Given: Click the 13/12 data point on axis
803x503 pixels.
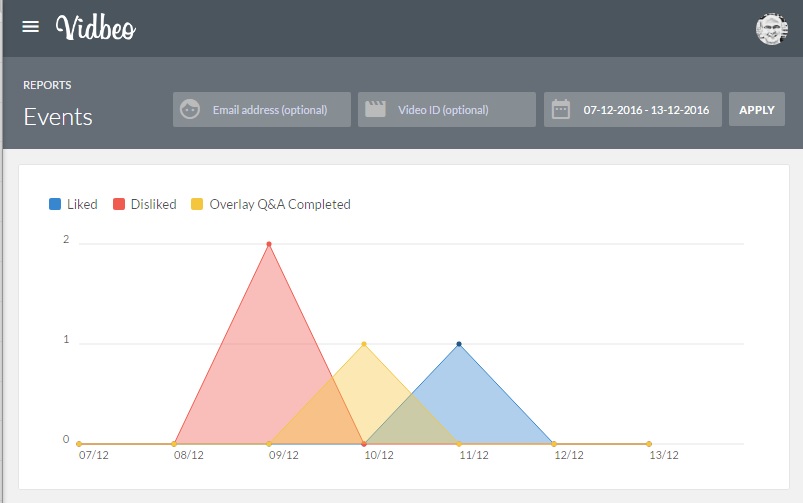Looking at the screenshot, I should 649,444.
